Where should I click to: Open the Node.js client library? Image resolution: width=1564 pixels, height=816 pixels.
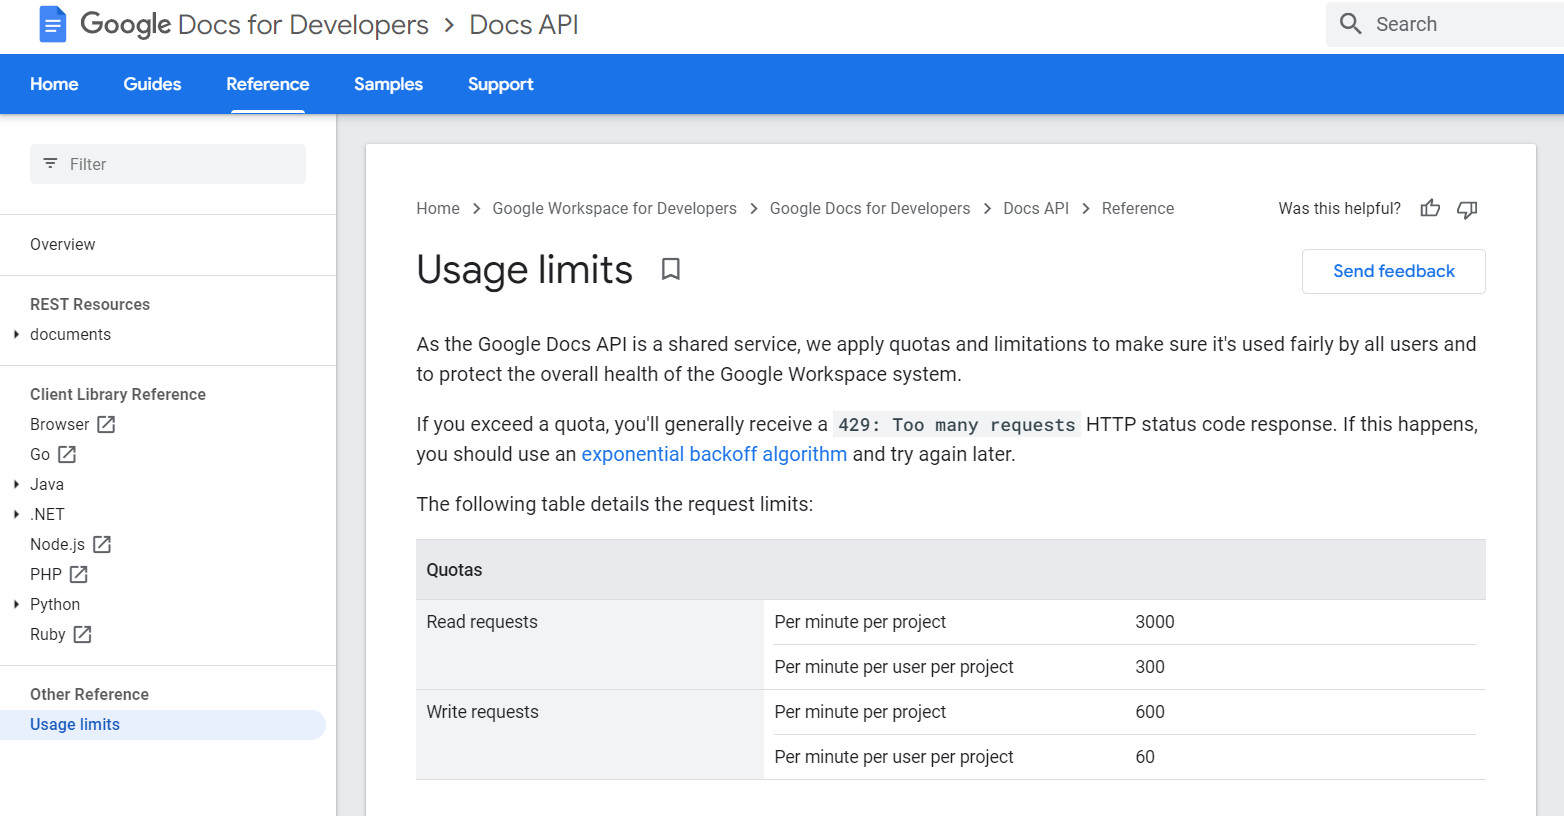pos(57,544)
